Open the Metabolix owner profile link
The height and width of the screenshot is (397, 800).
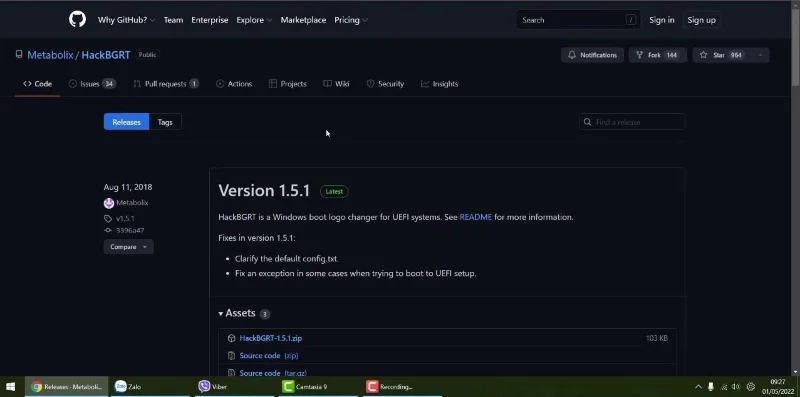coord(50,55)
